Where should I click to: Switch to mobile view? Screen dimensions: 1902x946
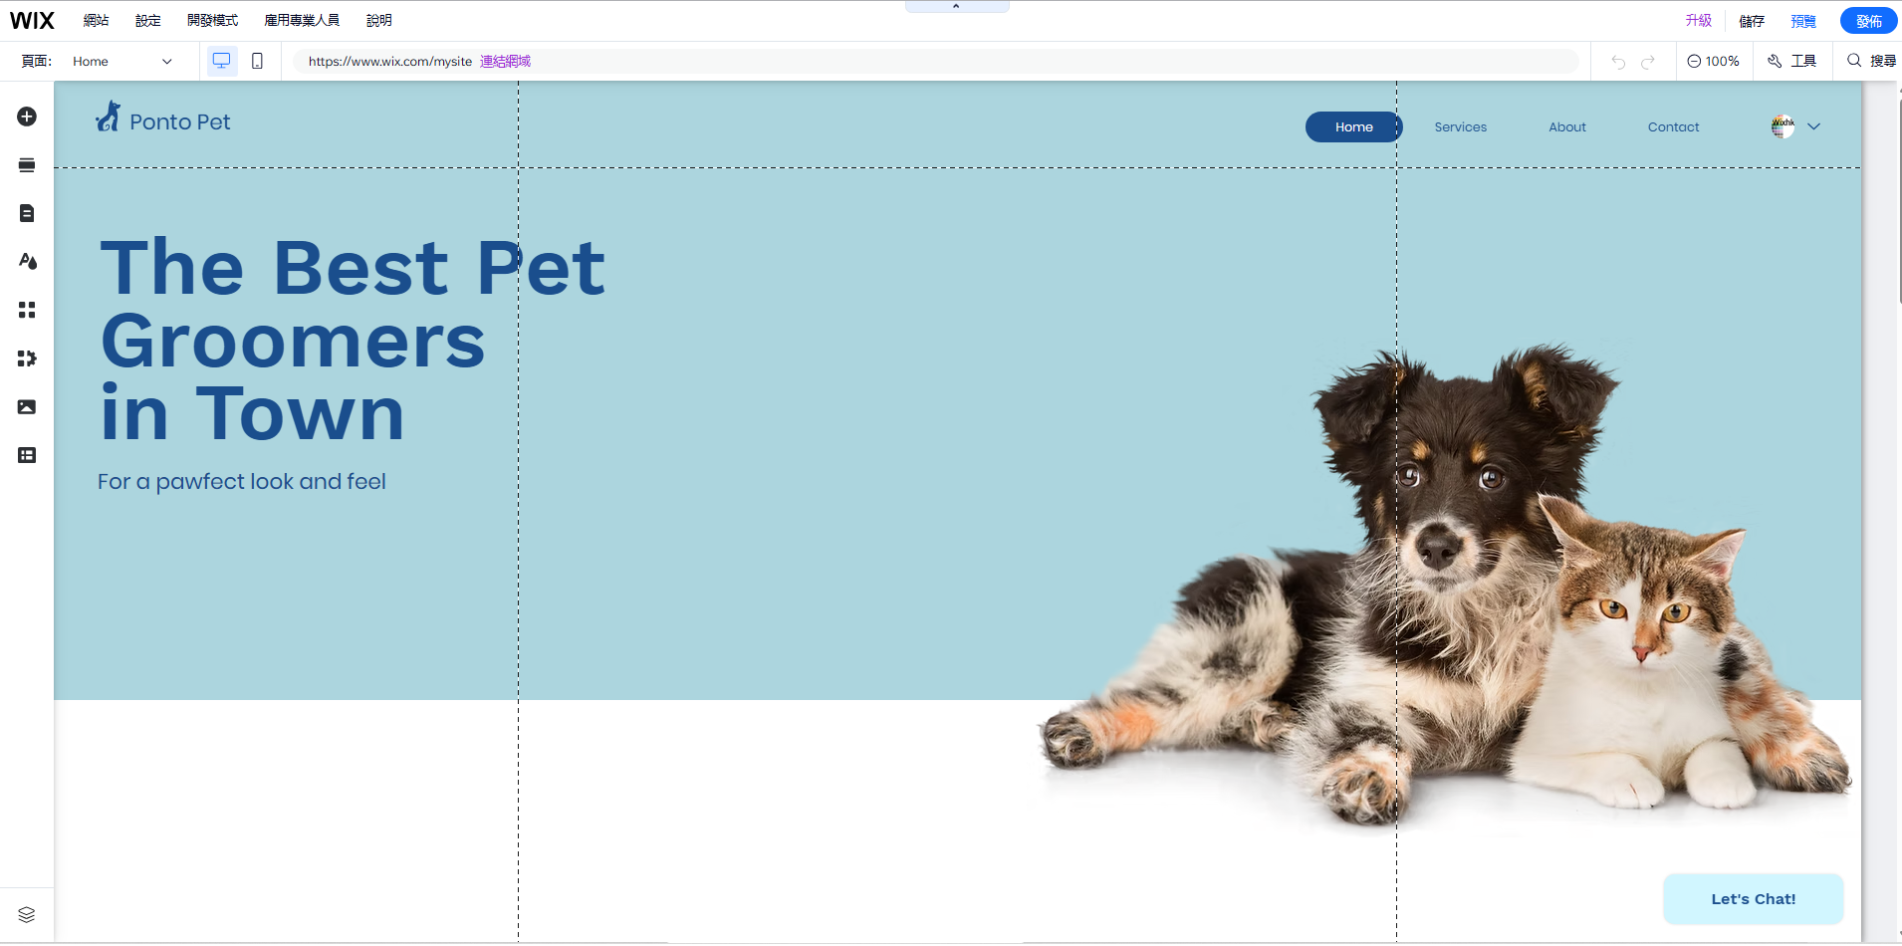coord(257,61)
